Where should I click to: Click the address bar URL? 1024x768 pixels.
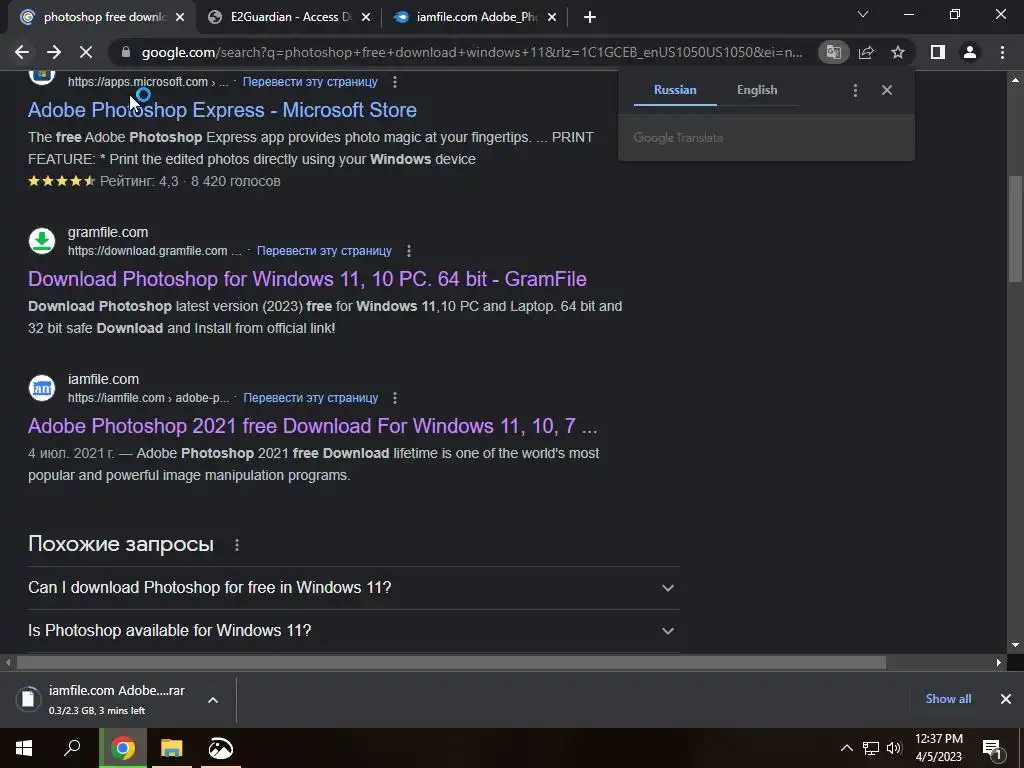coord(472,52)
